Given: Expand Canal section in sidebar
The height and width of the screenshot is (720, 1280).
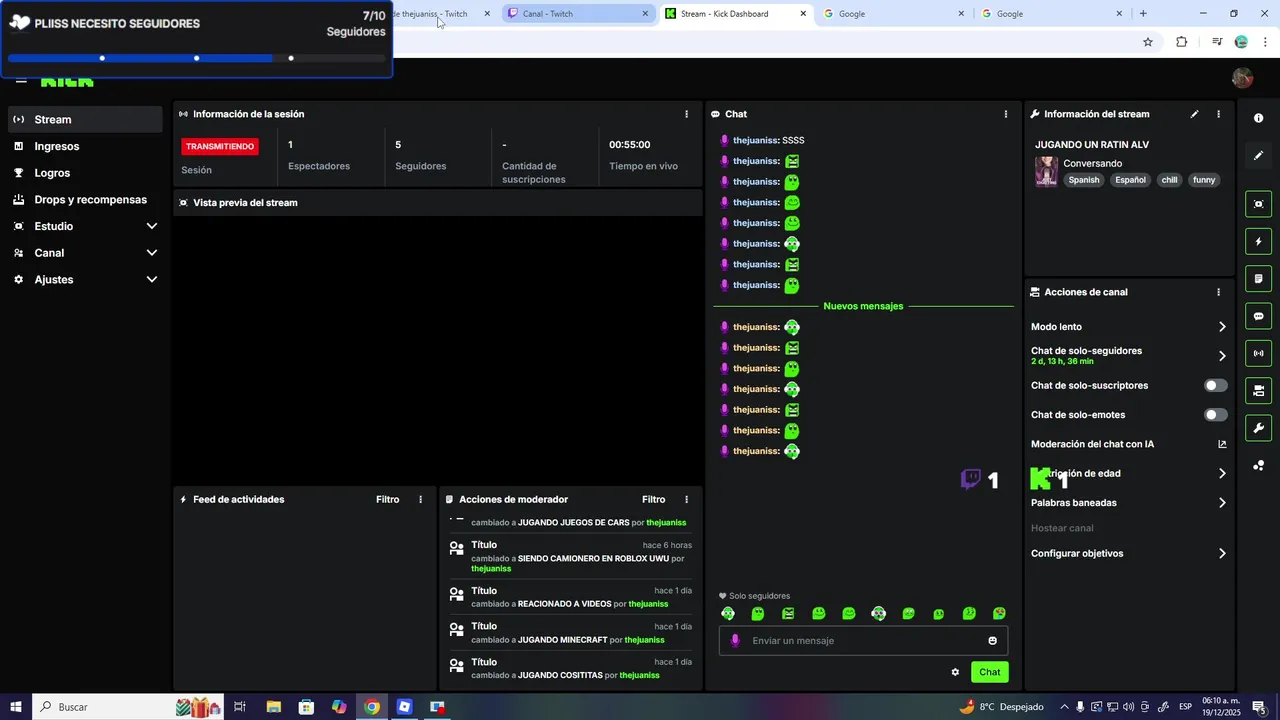Looking at the screenshot, I should (85, 253).
